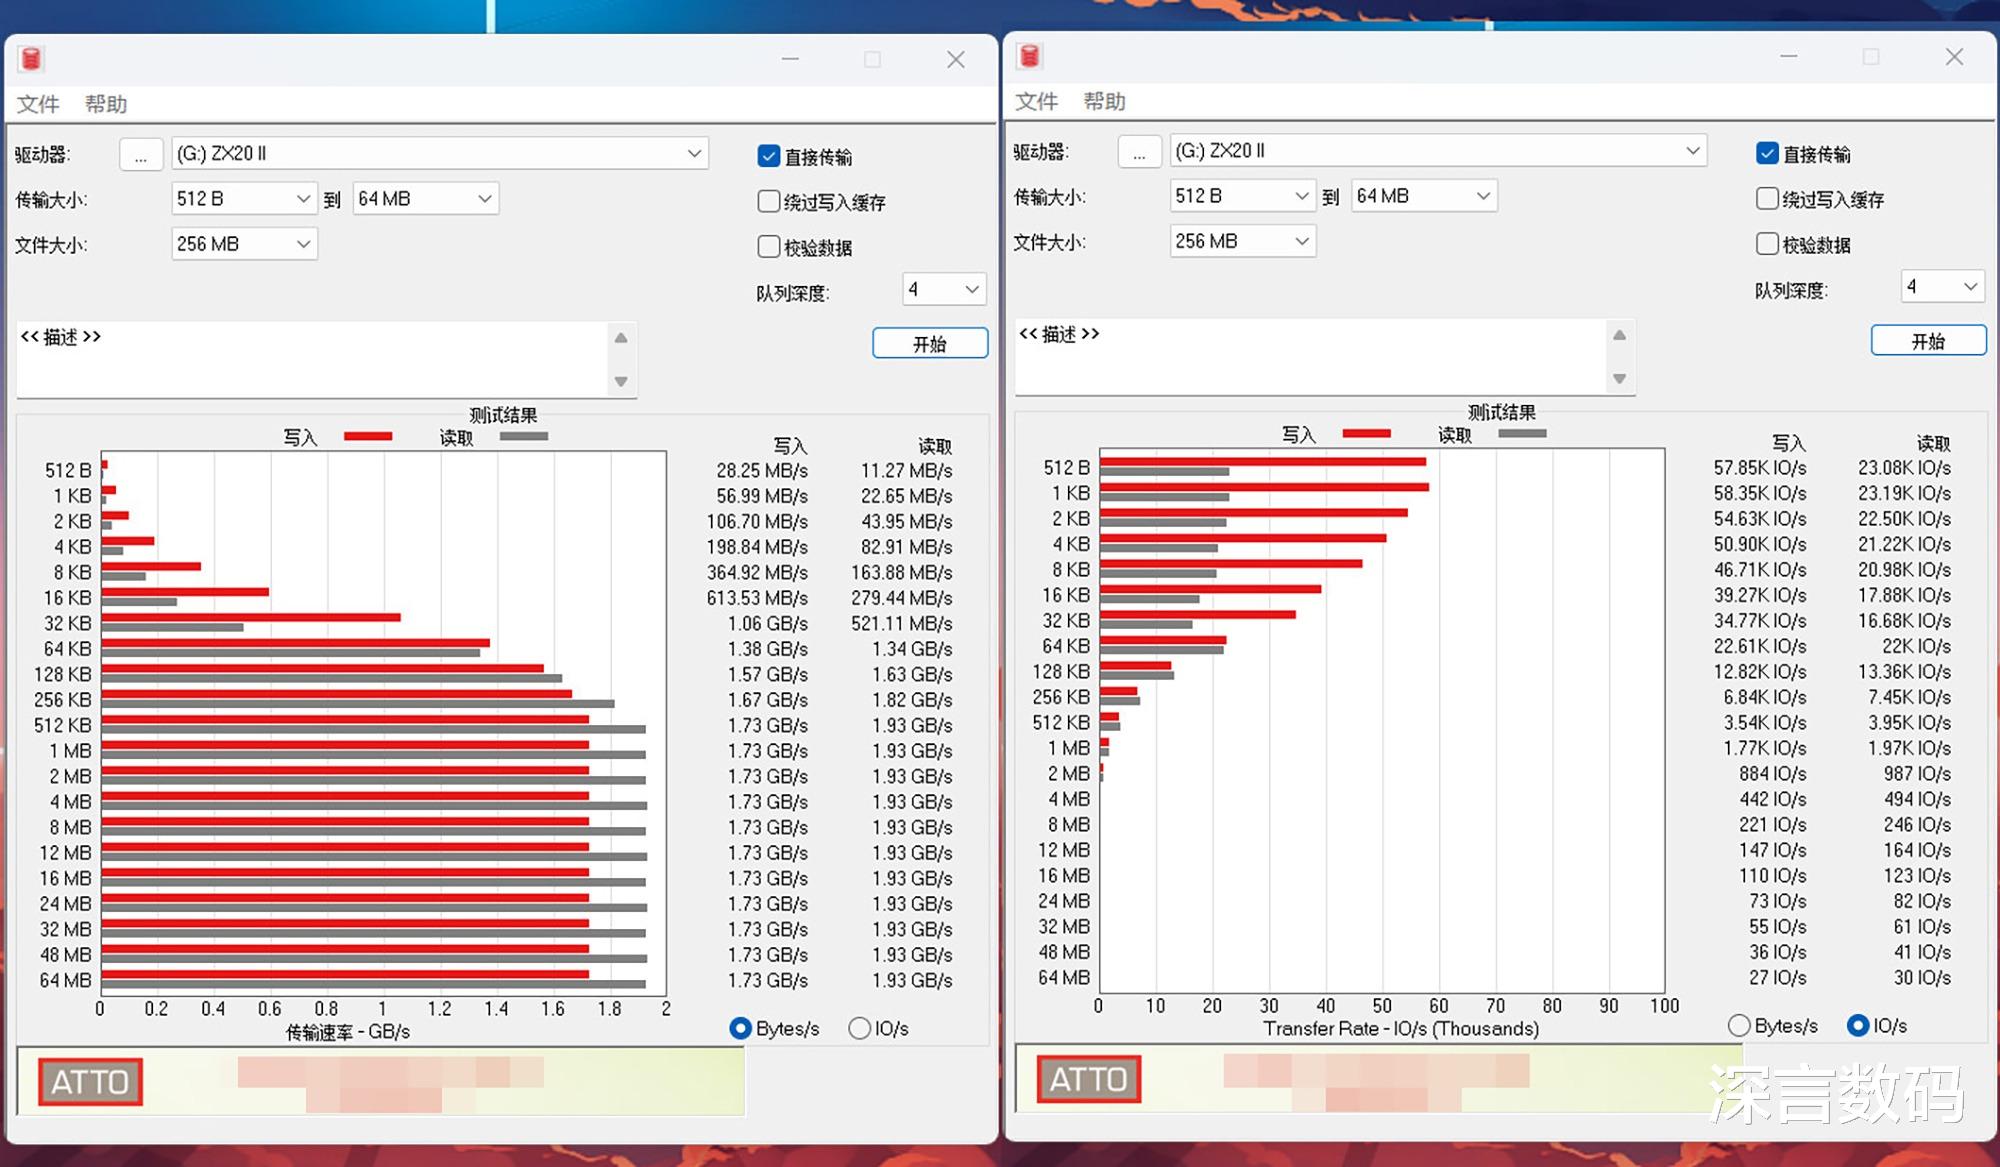This screenshot has height=1167, width=2000.
Task: Click the description scroll-up arrow in the left window
Action: [x=621, y=338]
